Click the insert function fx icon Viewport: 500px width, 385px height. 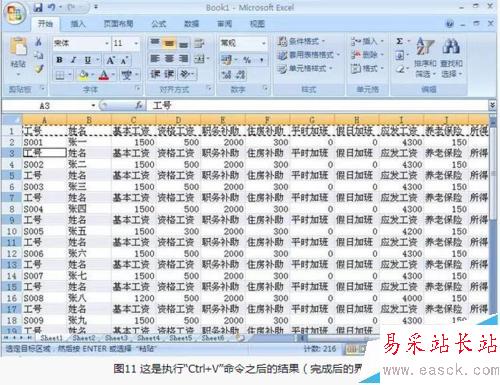coord(140,106)
